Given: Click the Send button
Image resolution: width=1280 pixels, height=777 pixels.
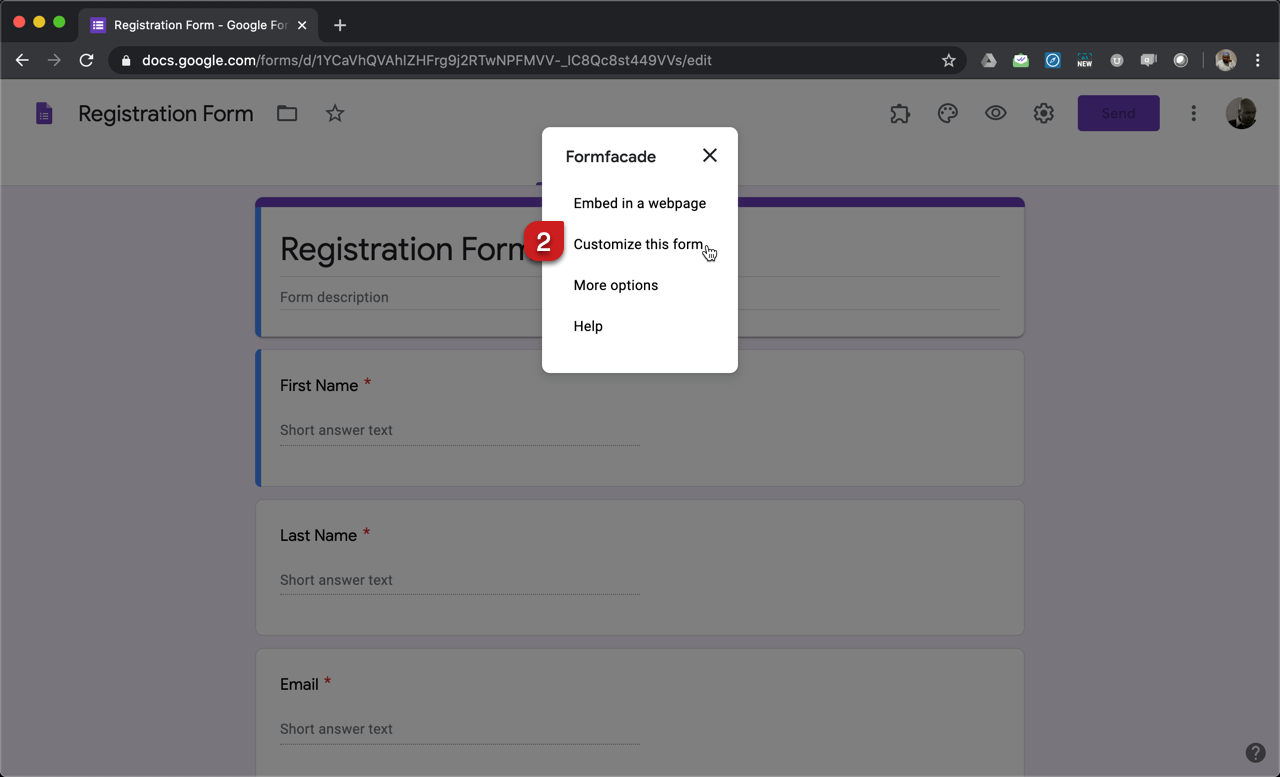Looking at the screenshot, I should pos(1118,113).
